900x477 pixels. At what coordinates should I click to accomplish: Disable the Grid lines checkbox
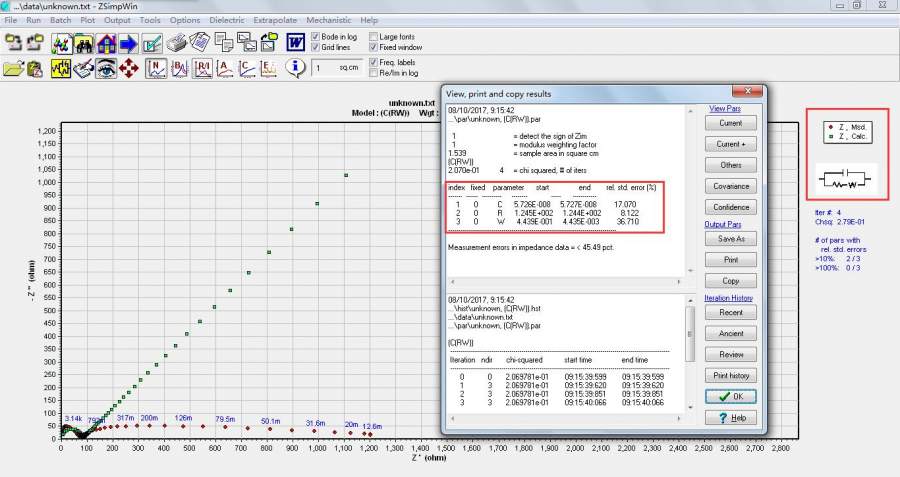click(317, 47)
